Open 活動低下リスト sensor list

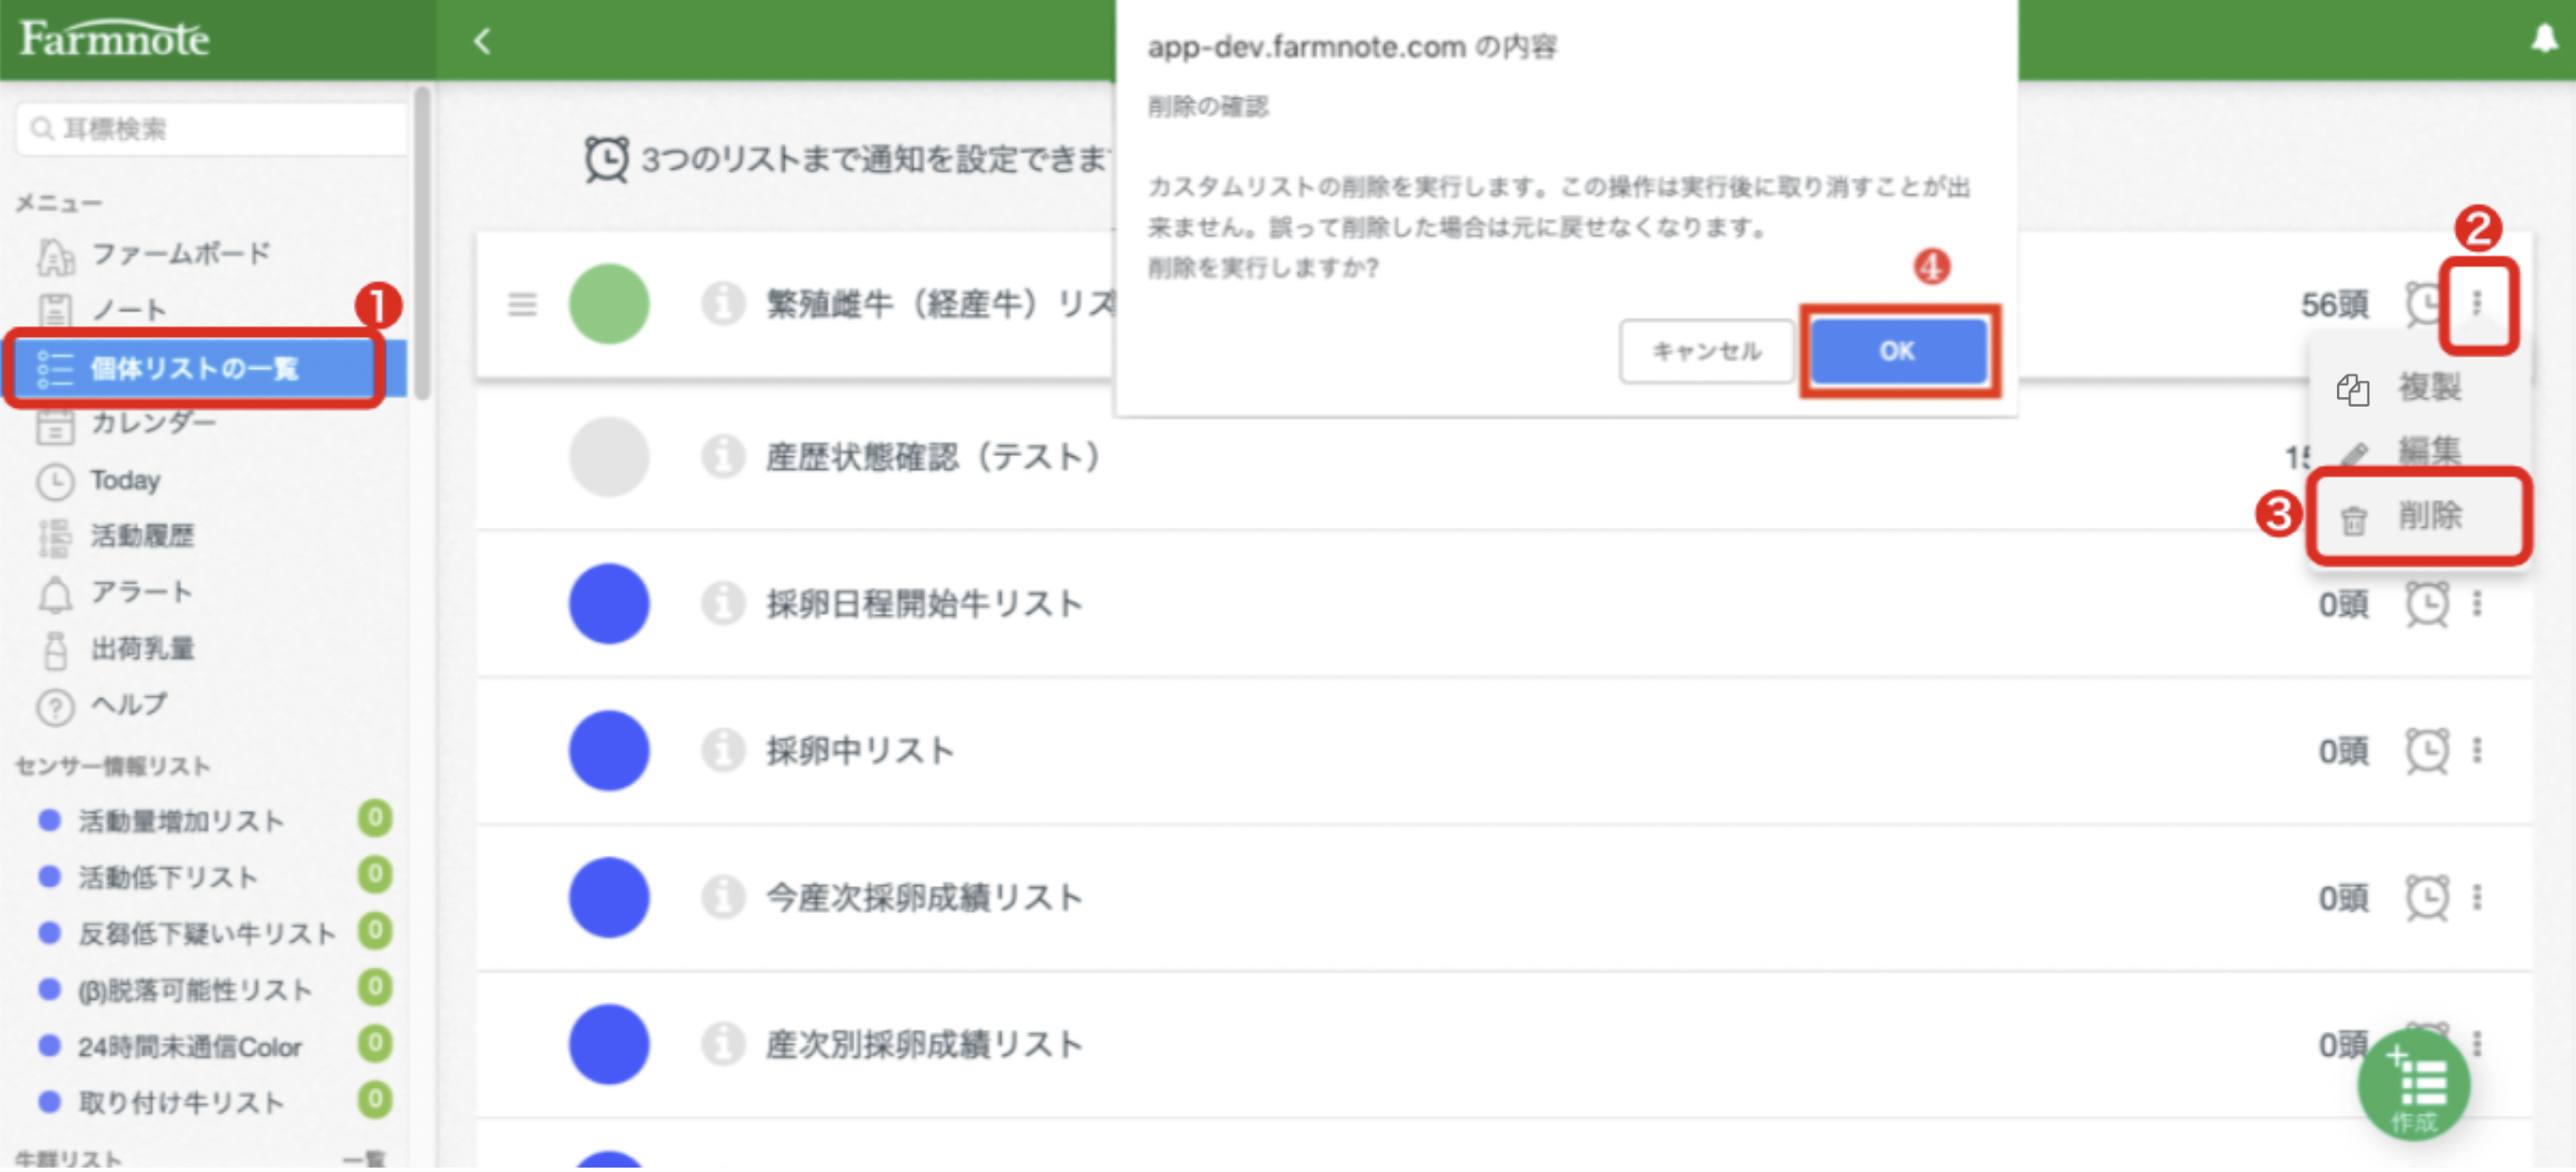click(x=168, y=878)
